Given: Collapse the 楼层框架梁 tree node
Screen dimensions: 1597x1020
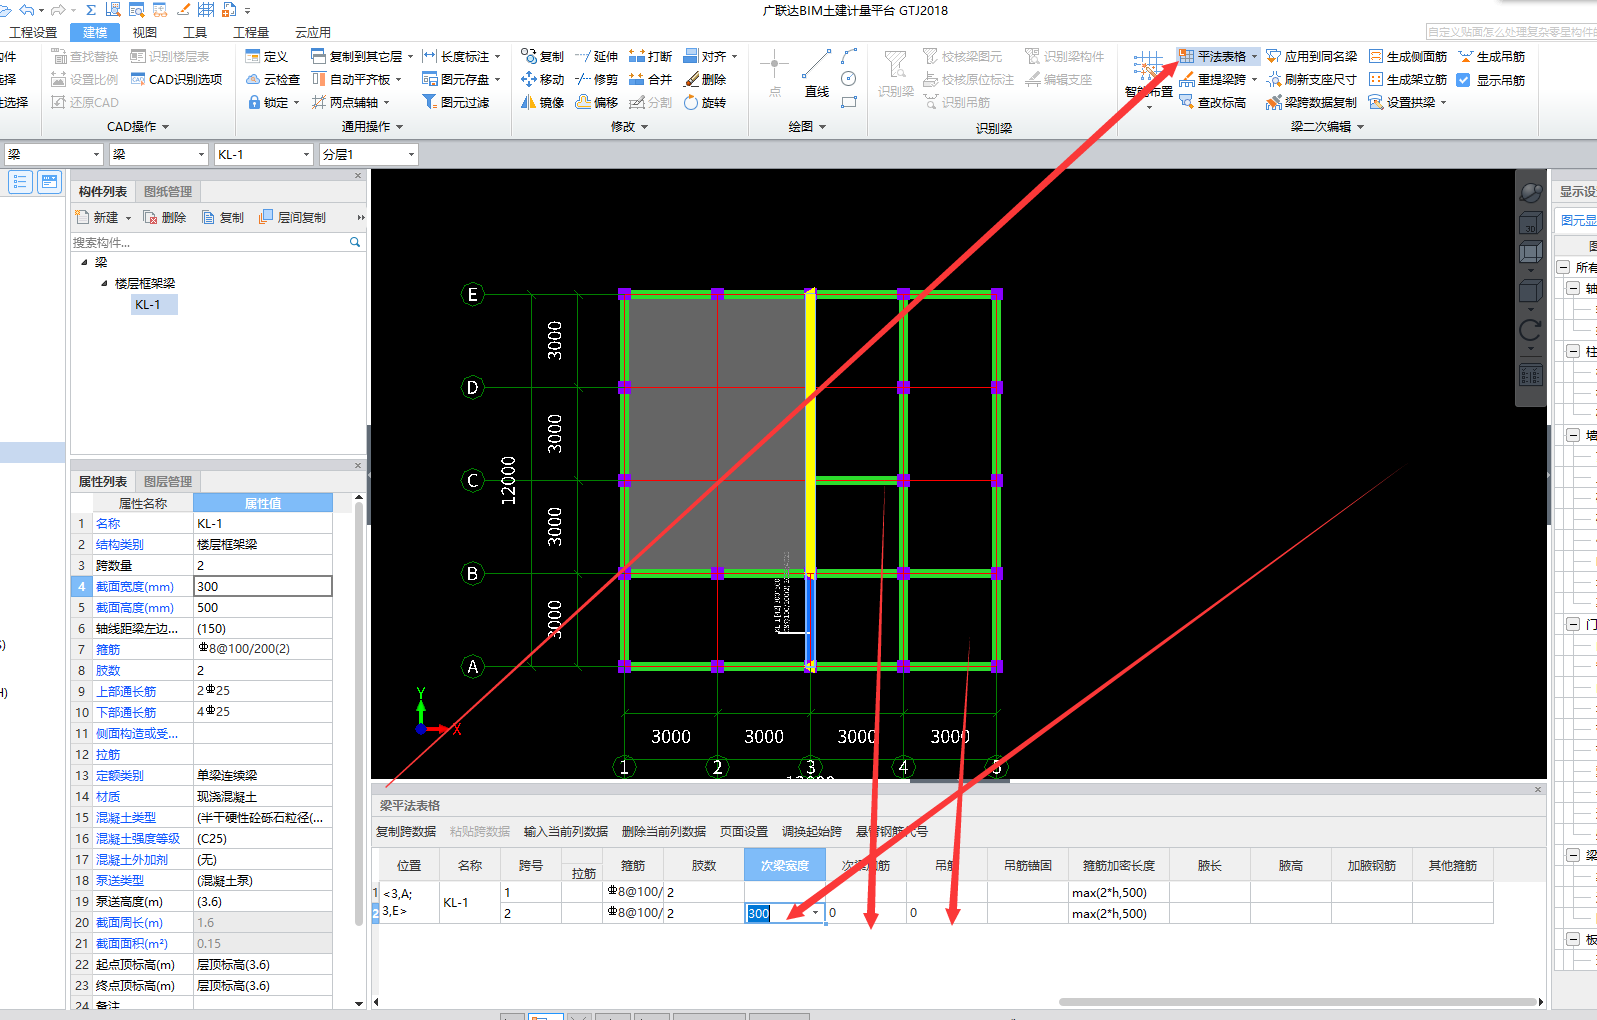Looking at the screenshot, I should pos(104,283).
